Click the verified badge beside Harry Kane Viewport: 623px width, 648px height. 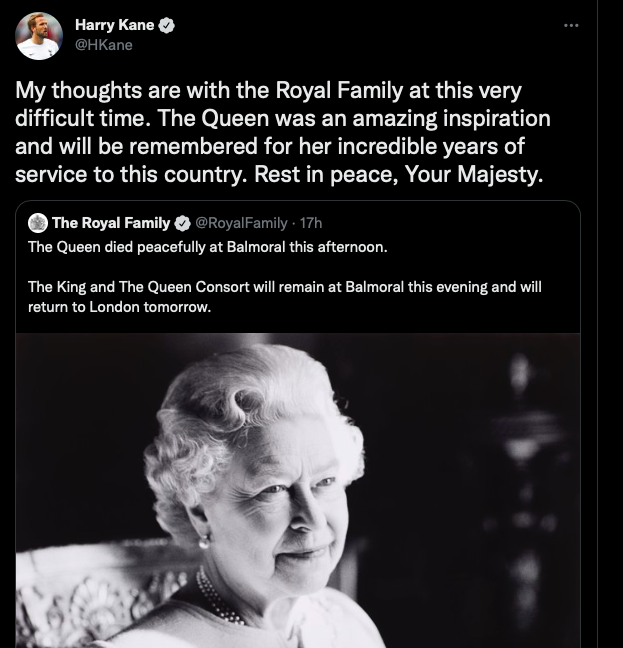168,26
